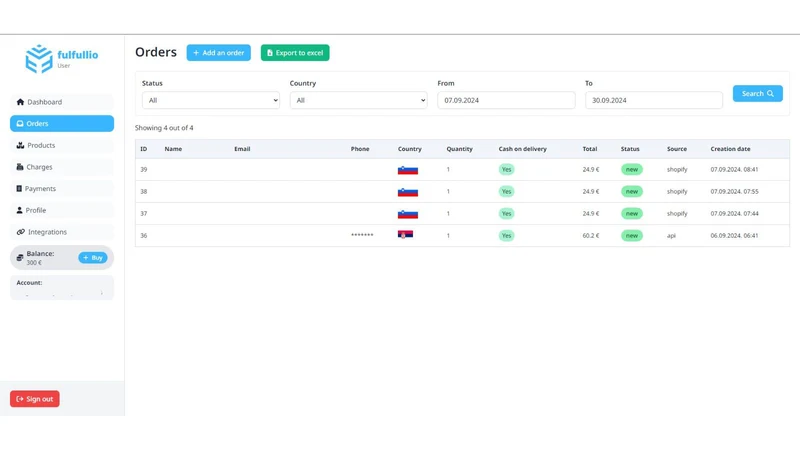Click the date 07.09.2024. 08:41
Viewport: 800px width, 450px height.
coord(734,169)
